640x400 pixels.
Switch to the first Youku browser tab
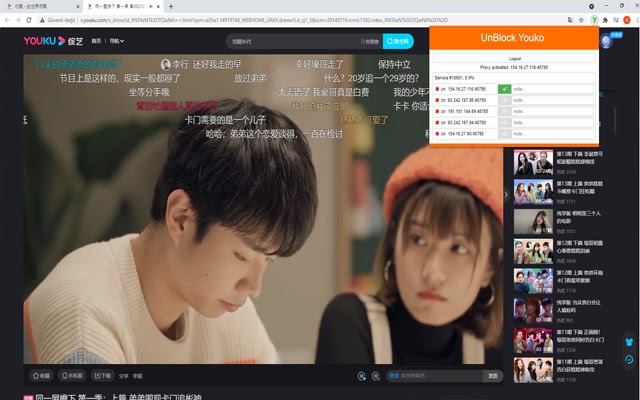pyautogui.click(x=41, y=7)
